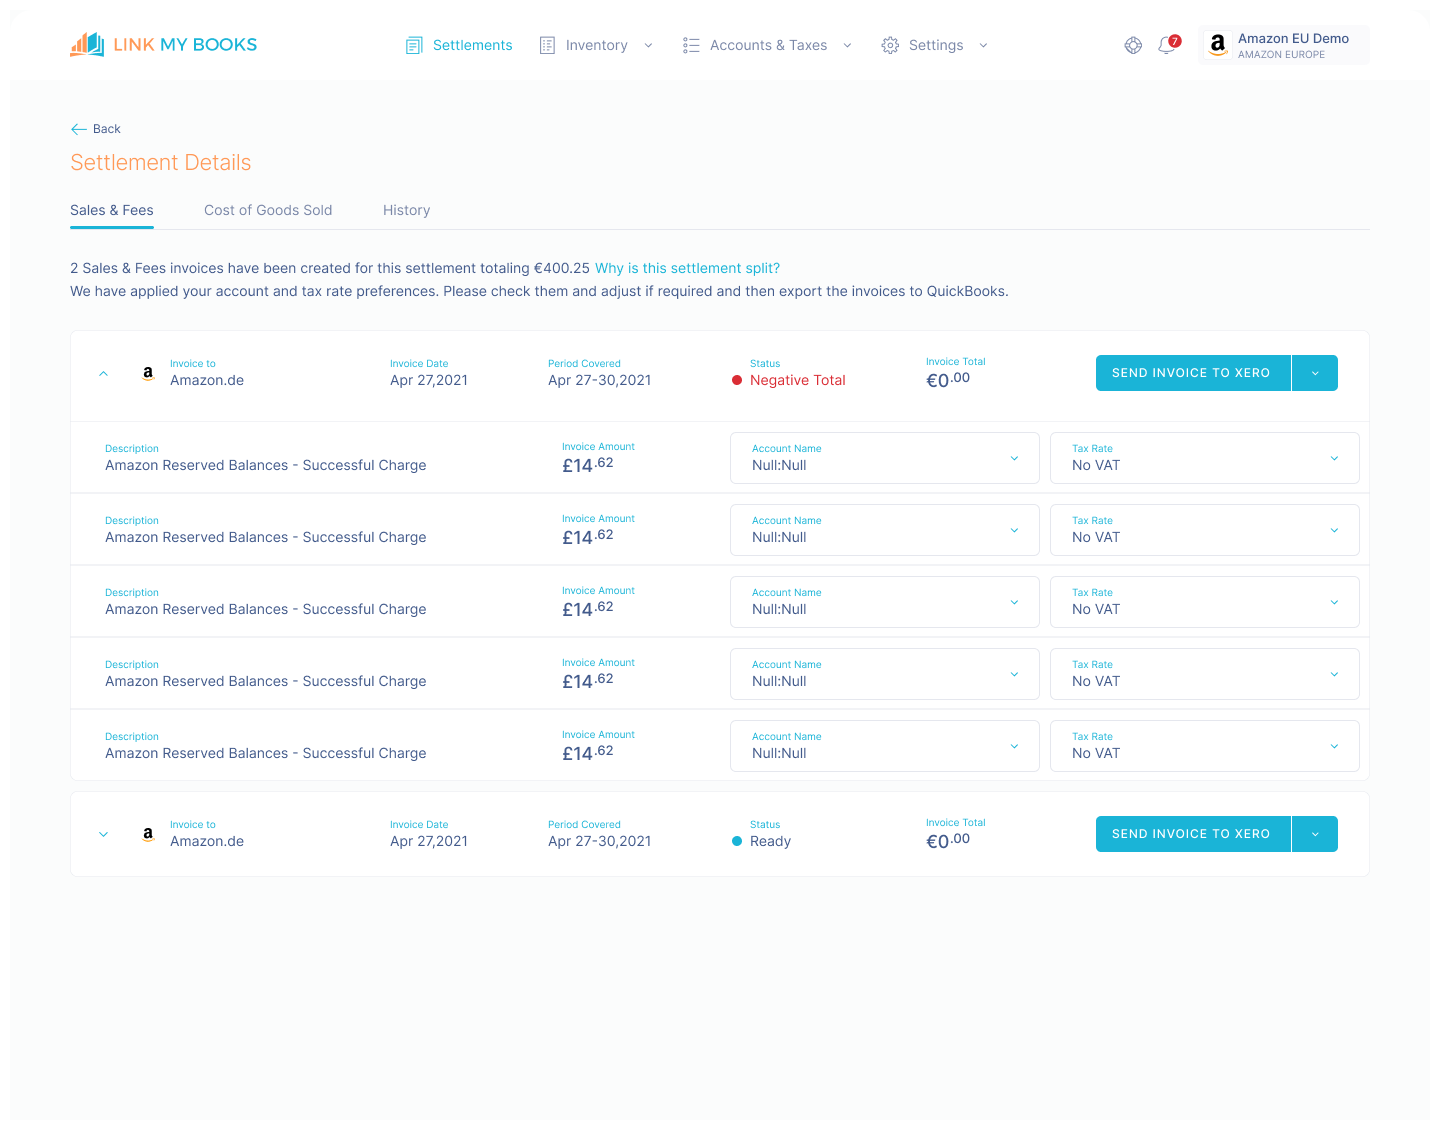The image size is (1440, 1130).
Task: Open the first row's Account Name dropdown
Action: coord(885,458)
